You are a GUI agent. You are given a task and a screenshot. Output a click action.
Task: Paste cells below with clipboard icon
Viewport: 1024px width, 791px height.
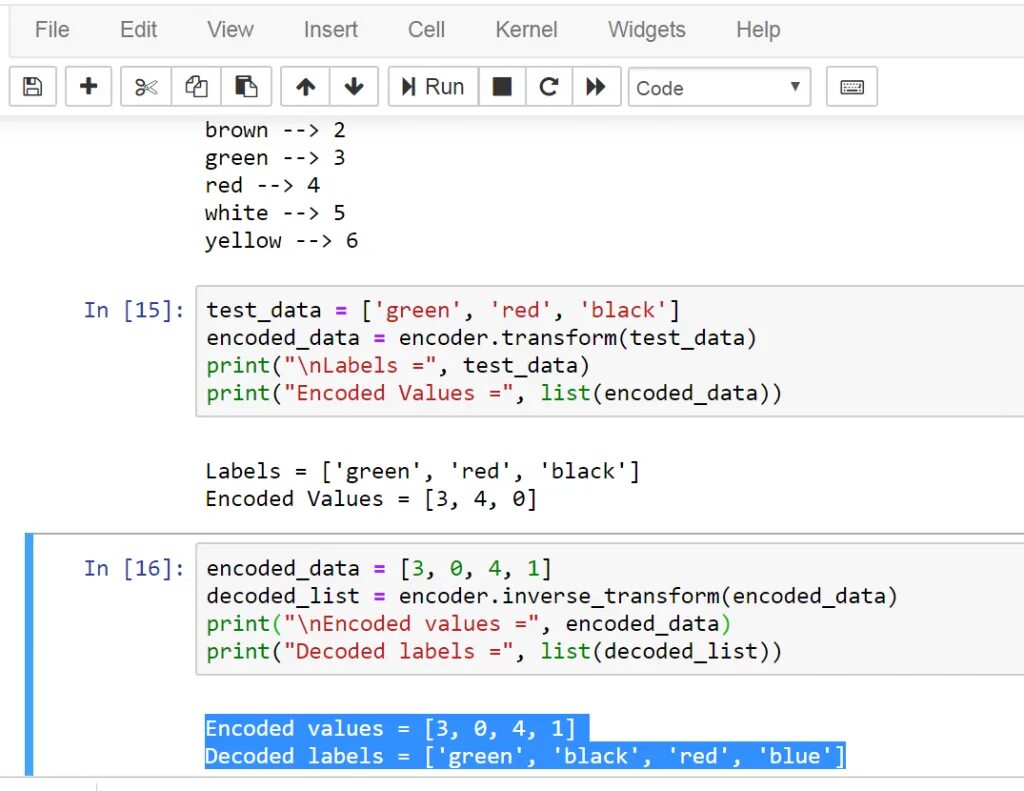click(x=246, y=86)
